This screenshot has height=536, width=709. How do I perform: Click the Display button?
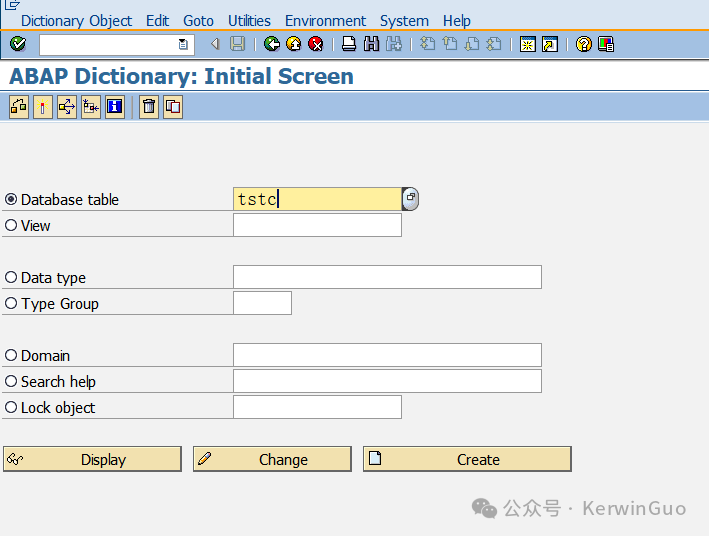click(92, 459)
